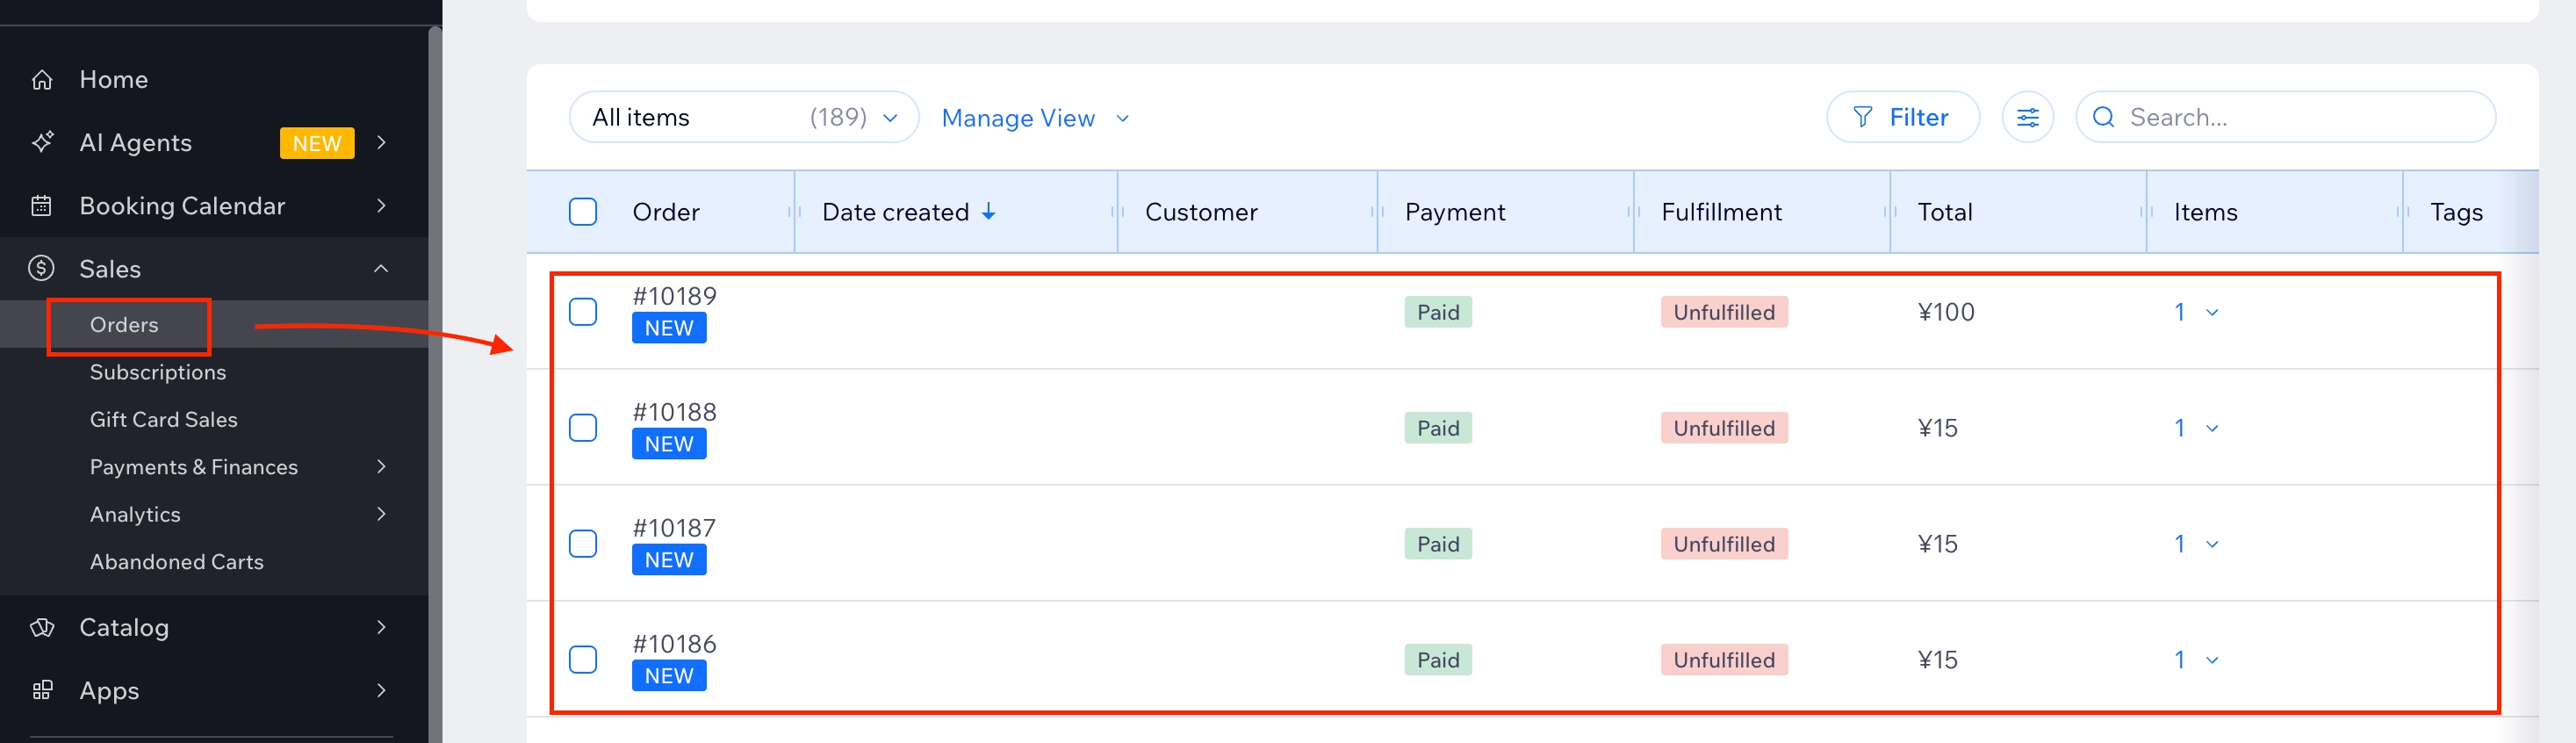Click the NEW badge beside AI Agents
This screenshot has height=743, width=2576.
317,143
